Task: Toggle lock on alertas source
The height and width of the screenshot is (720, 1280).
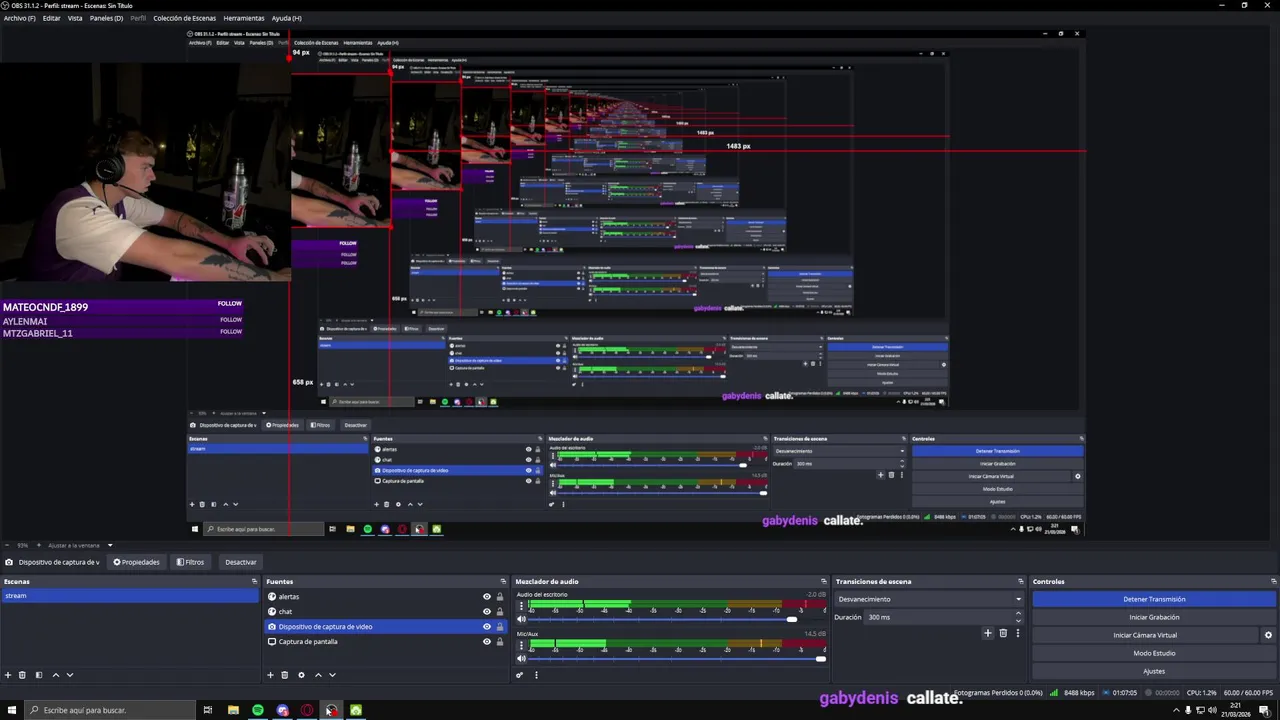Action: tap(500, 597)
